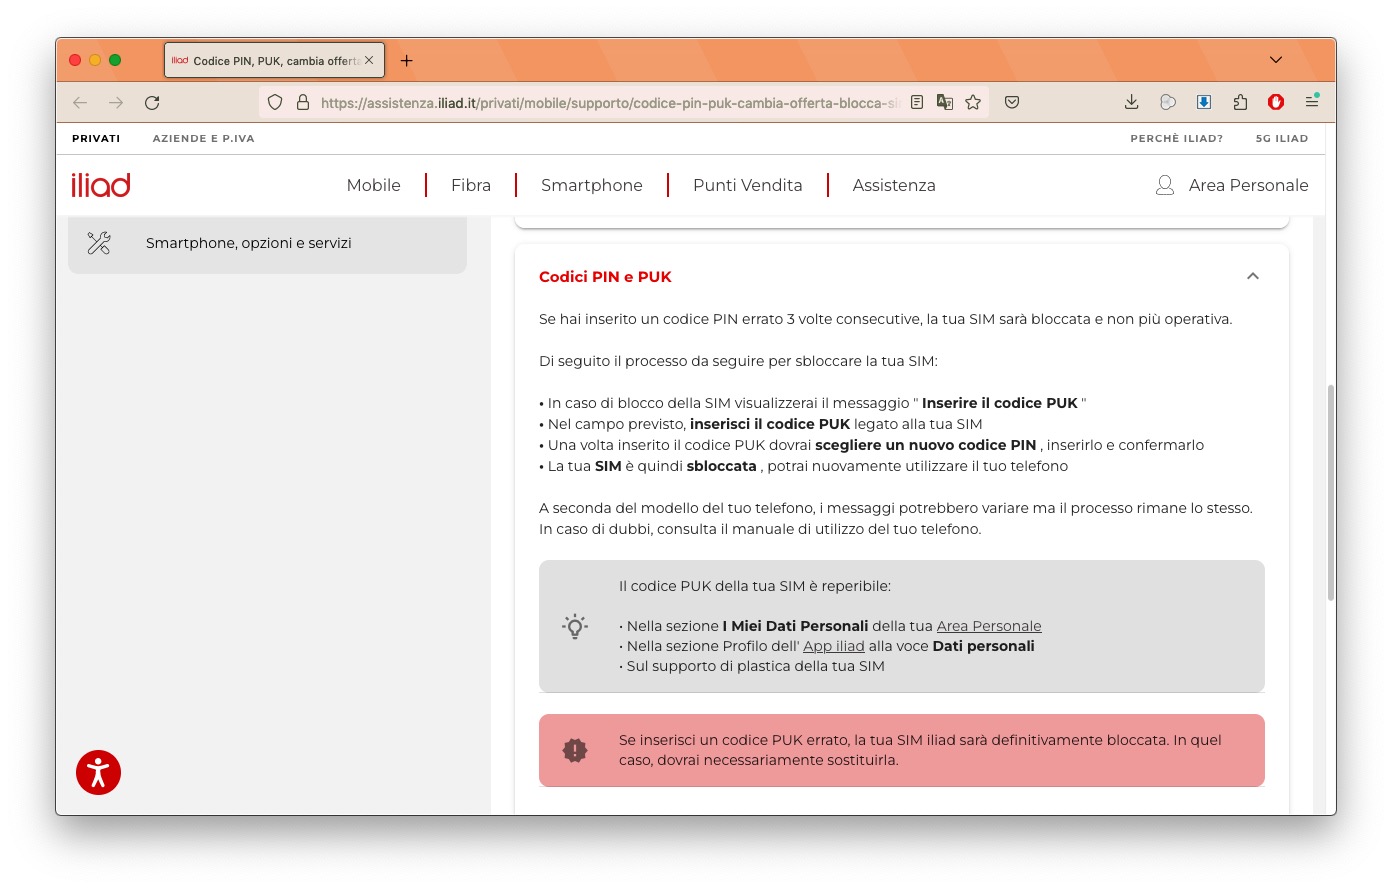Click the address bar URL field
Image resolution: width=1392 pixels, height=889 pixels.
pos(610,101)
